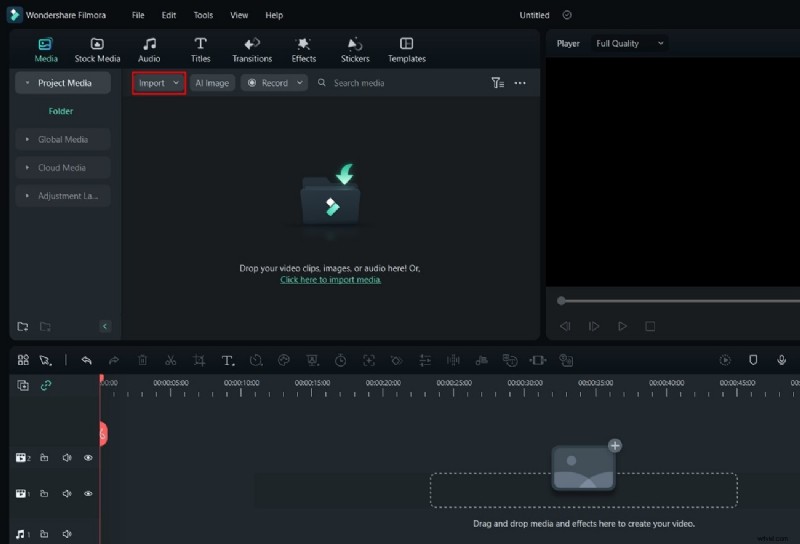Open the Effects tab

point(304,50)
